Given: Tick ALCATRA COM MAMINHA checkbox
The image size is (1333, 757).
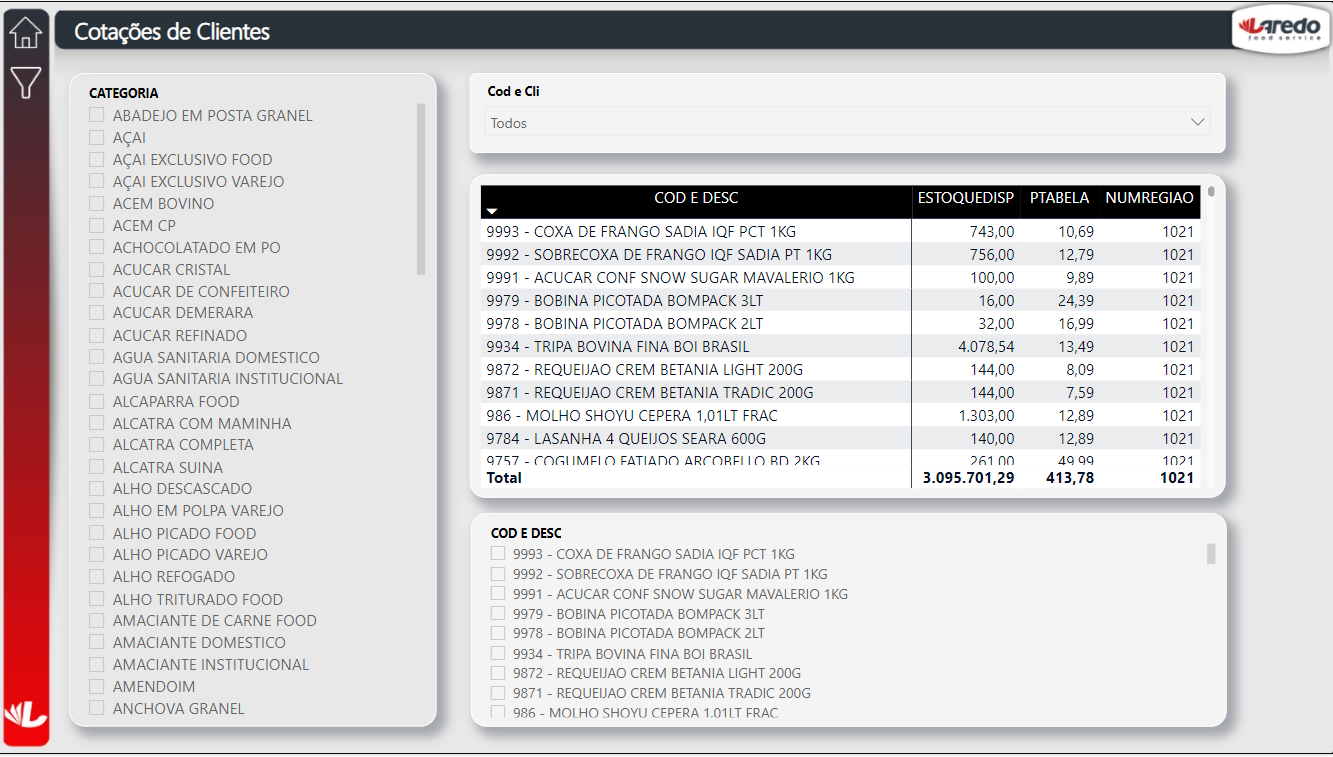Looking at the screenshot, I should click(97, 423).
